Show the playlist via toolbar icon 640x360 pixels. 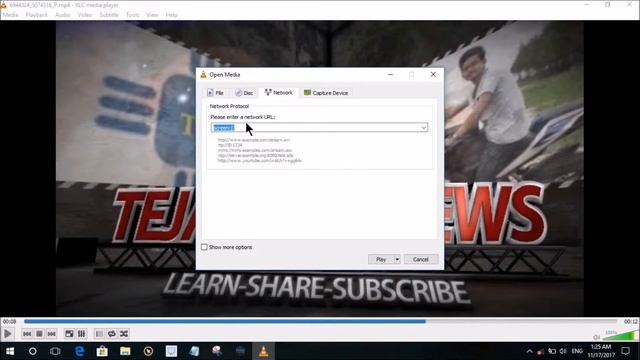[99, 334]
